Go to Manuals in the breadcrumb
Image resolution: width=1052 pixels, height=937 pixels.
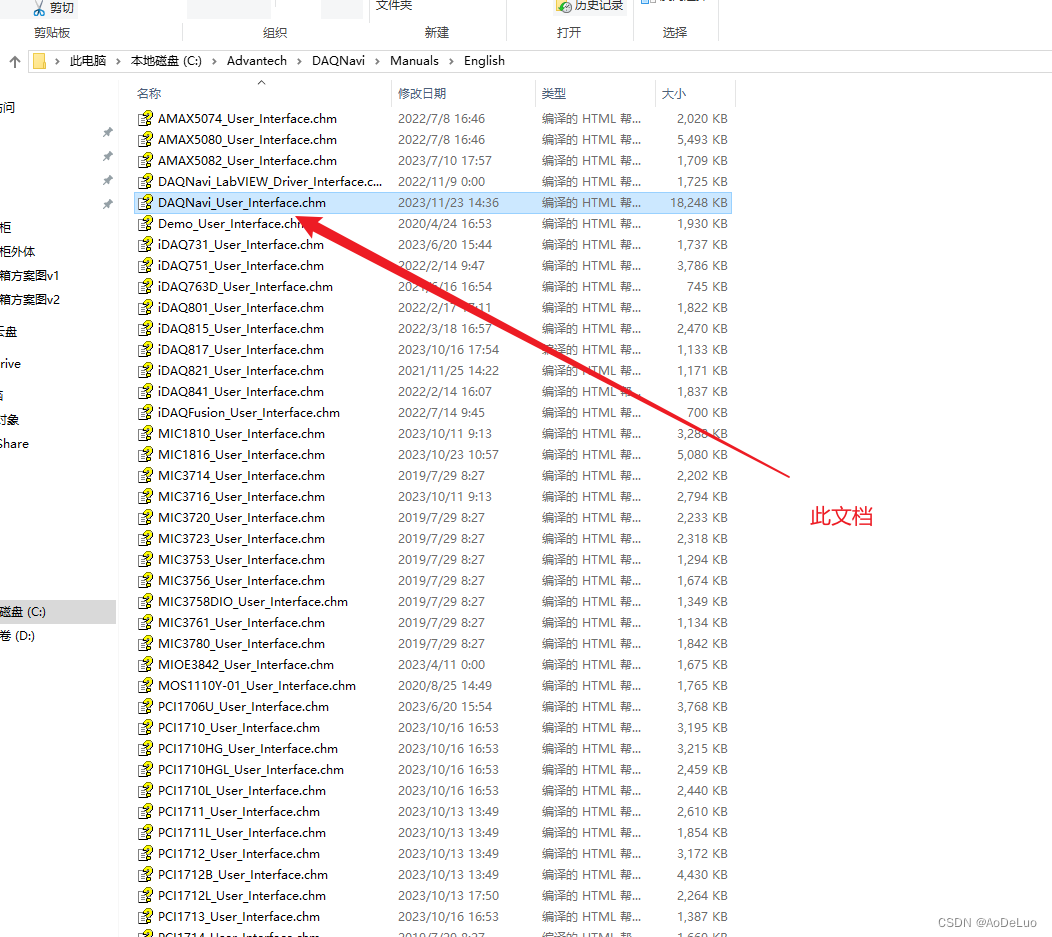(414, 61)
